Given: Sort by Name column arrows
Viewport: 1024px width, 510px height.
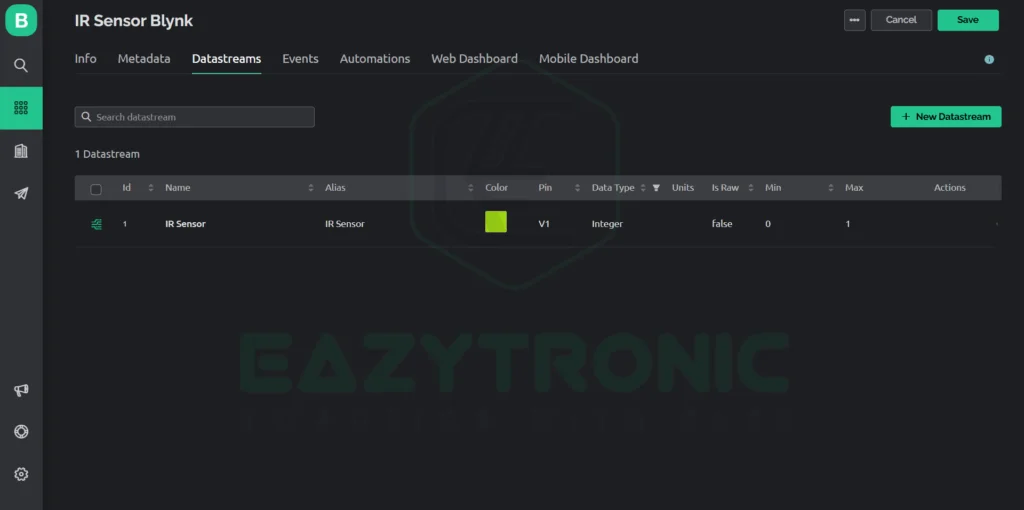Looking at the screenshot, I should (311, 188).
